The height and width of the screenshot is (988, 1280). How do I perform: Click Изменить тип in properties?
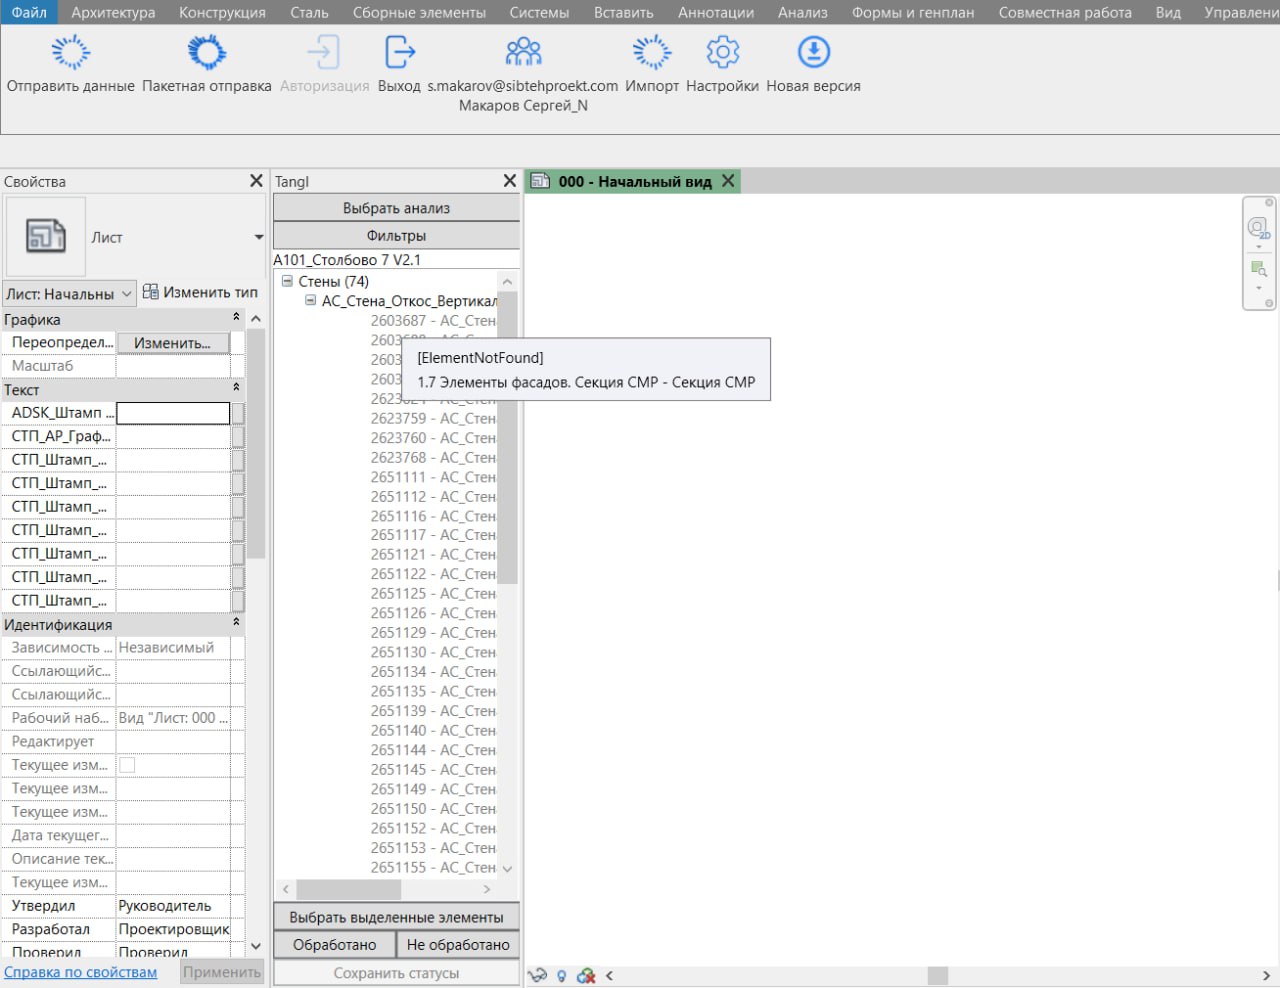(x=200, y=292)
